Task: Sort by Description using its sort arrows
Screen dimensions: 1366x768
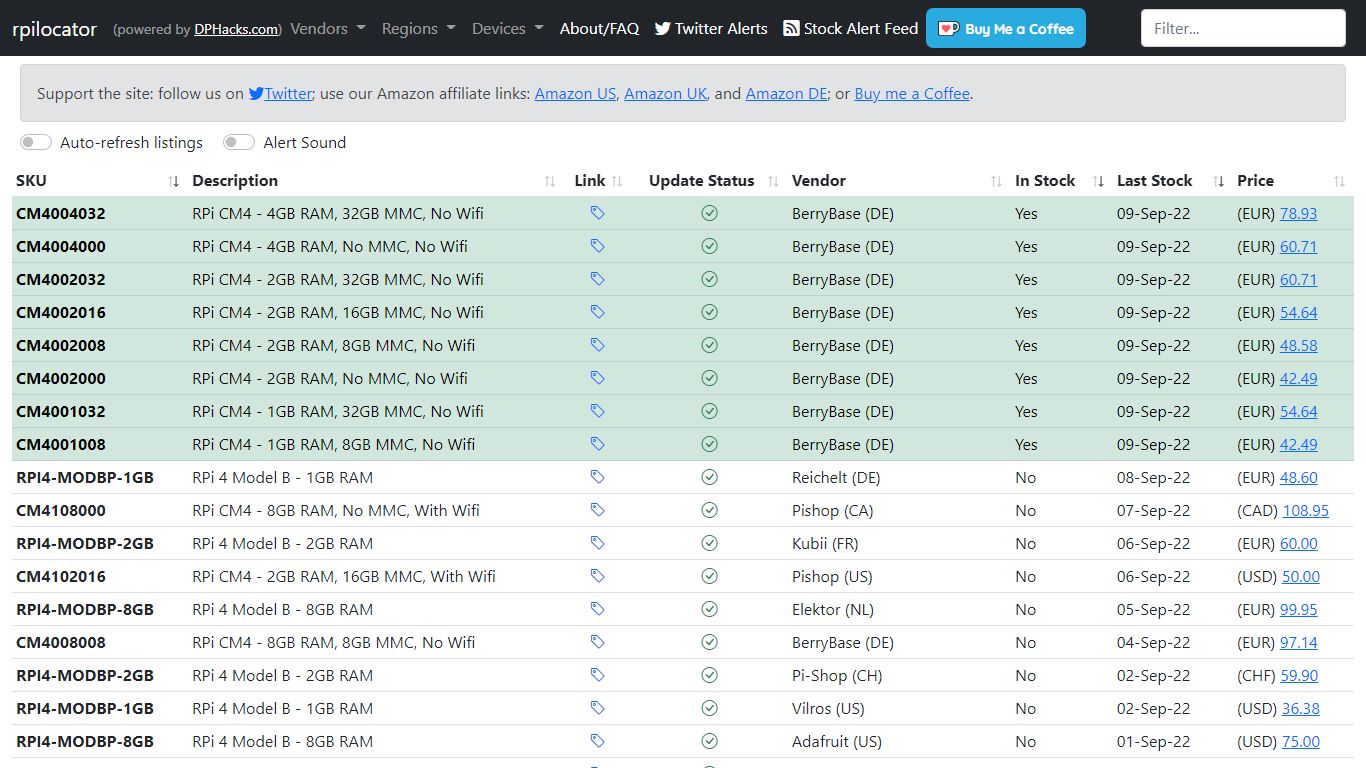Action: coord(550,181)
